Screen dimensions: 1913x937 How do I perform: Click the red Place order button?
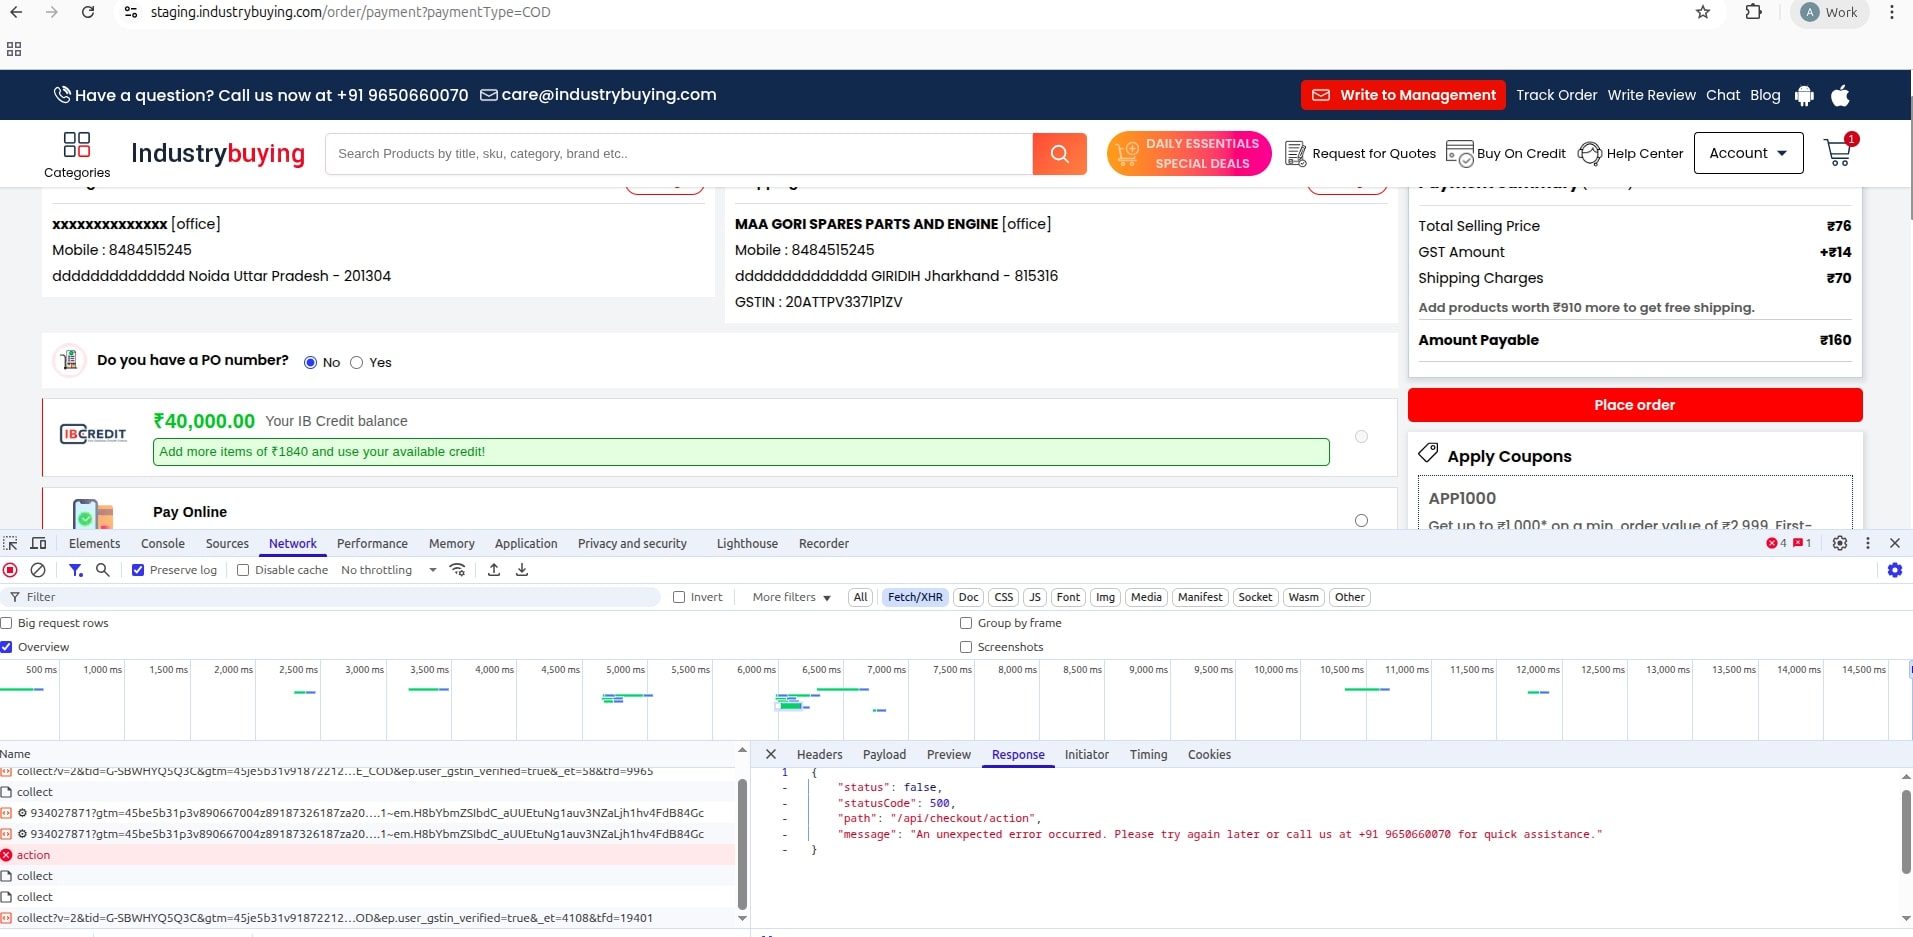(x=1634, y=405)
